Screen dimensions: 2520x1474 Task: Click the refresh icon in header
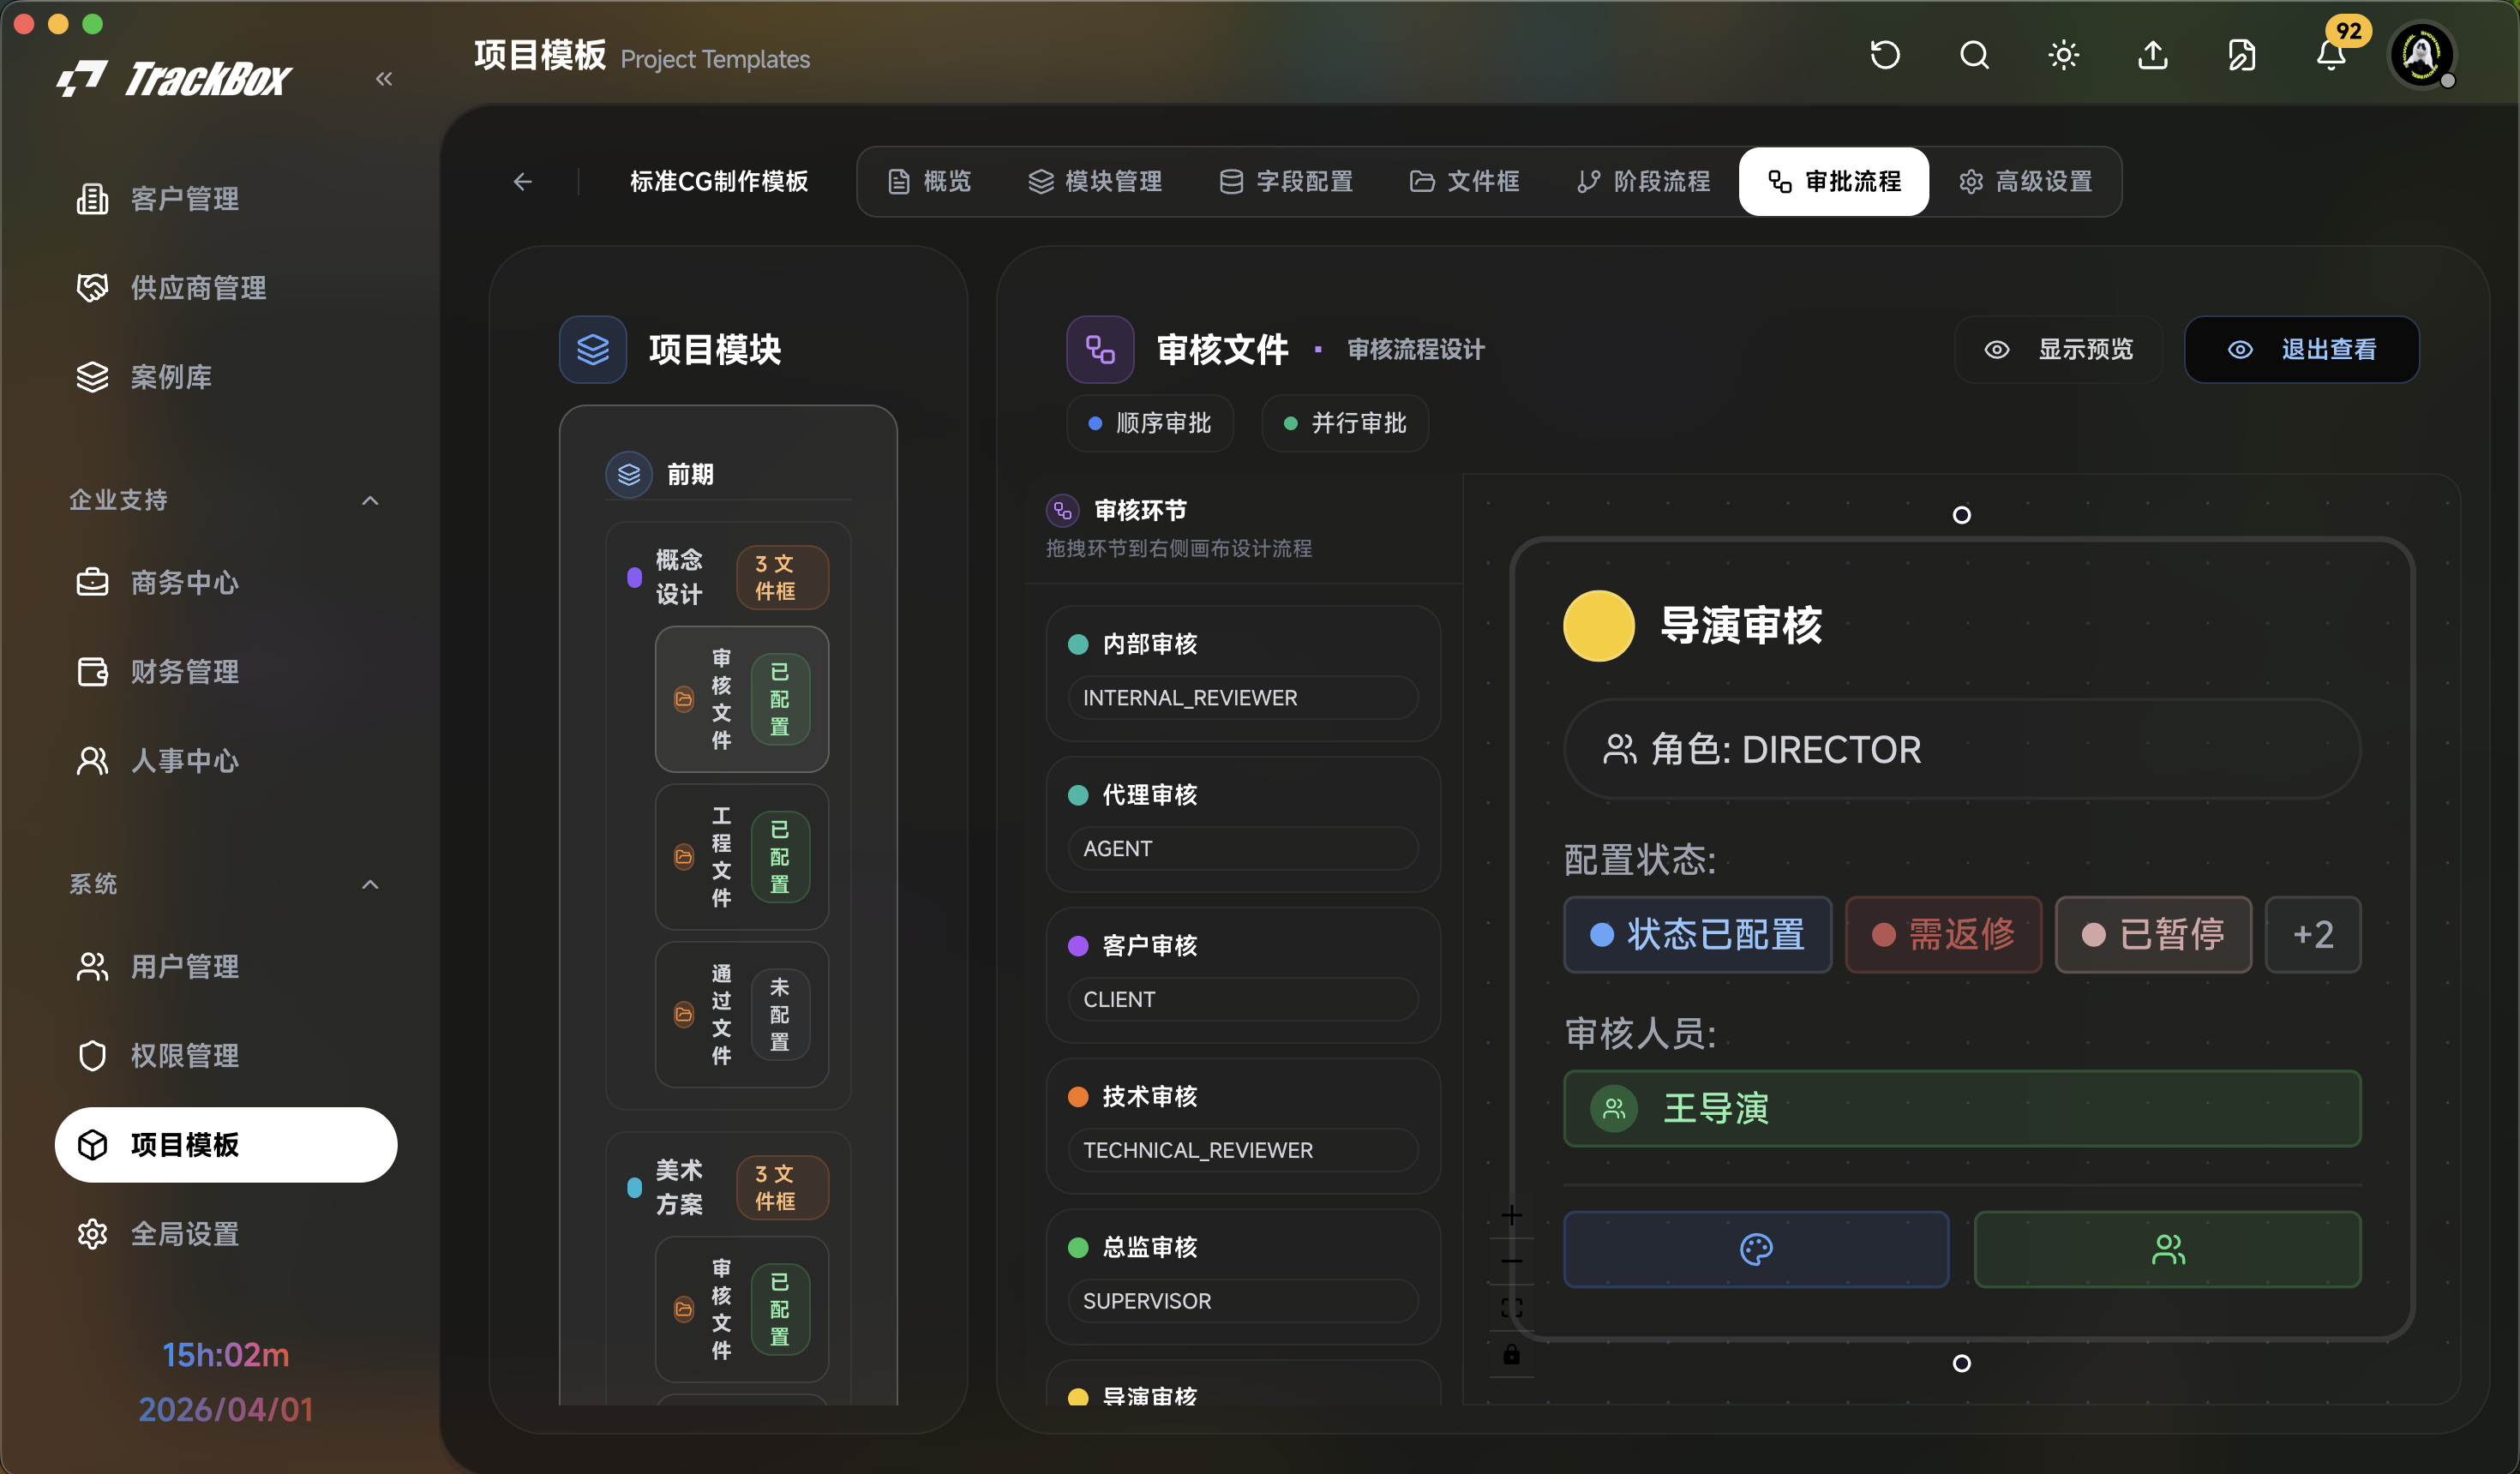click(1885, 55)
